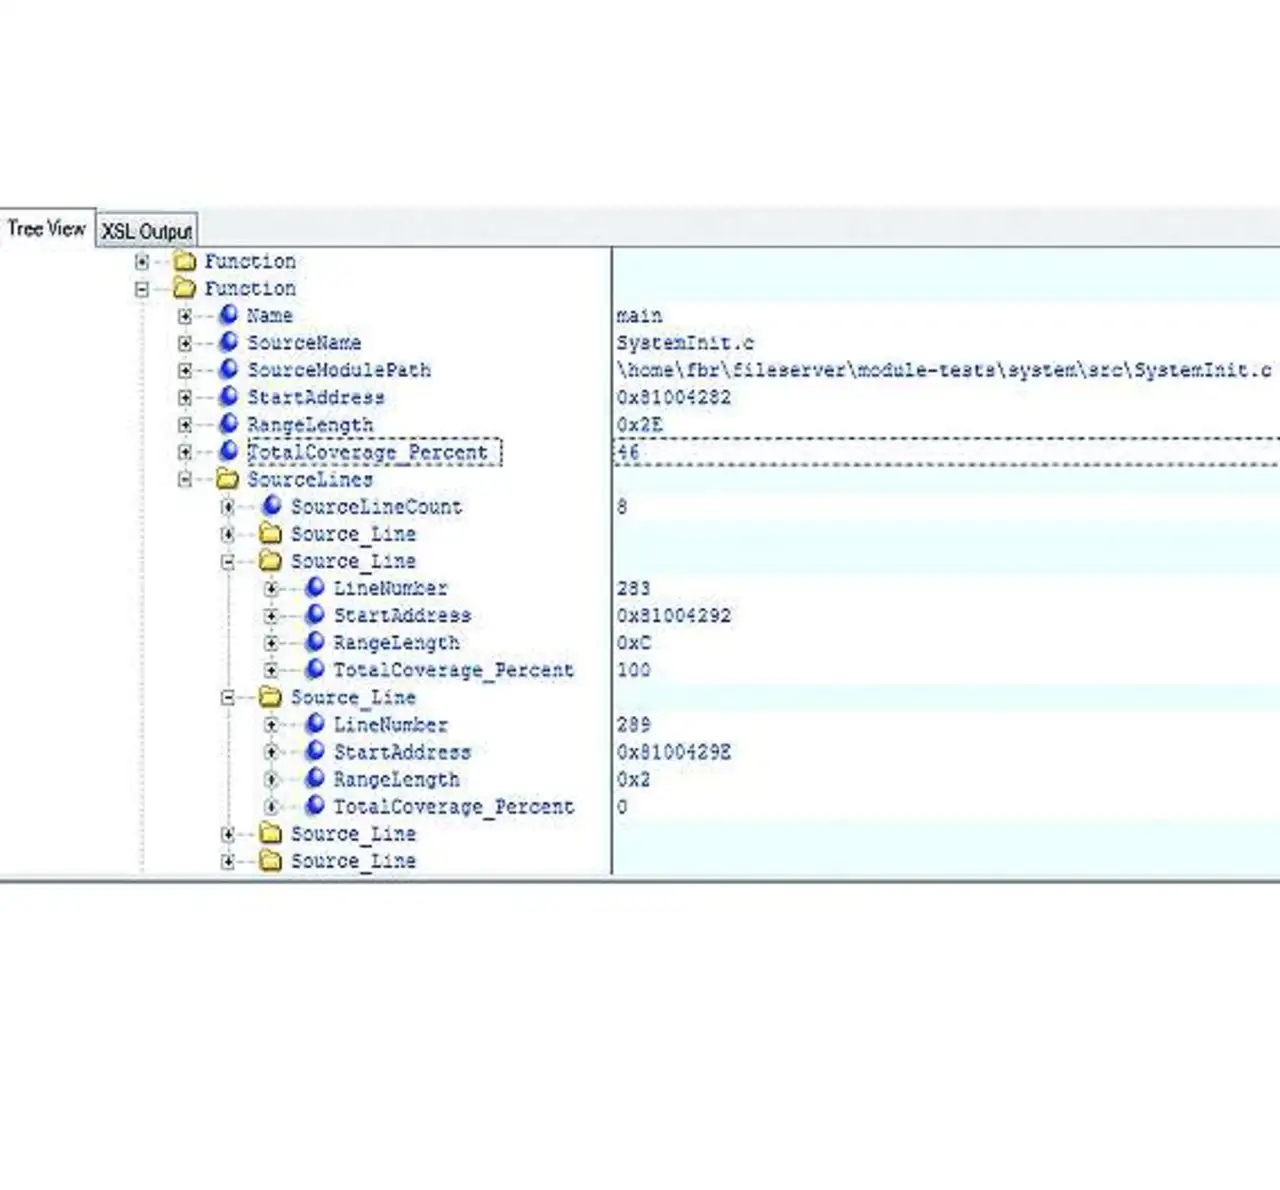Switch to the XSL Output tab

click(147, 231)
